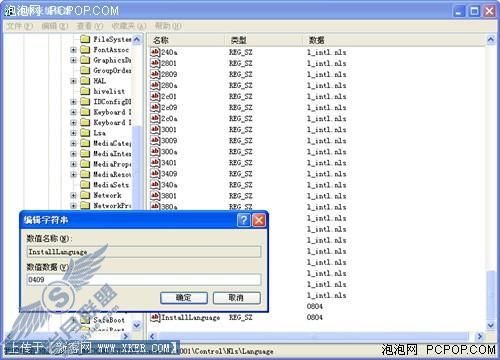Image resolution: width=500 pixels, height=360 pixels.
Task: Expand the MediaCategories tree node
Action: pos(73,143)
